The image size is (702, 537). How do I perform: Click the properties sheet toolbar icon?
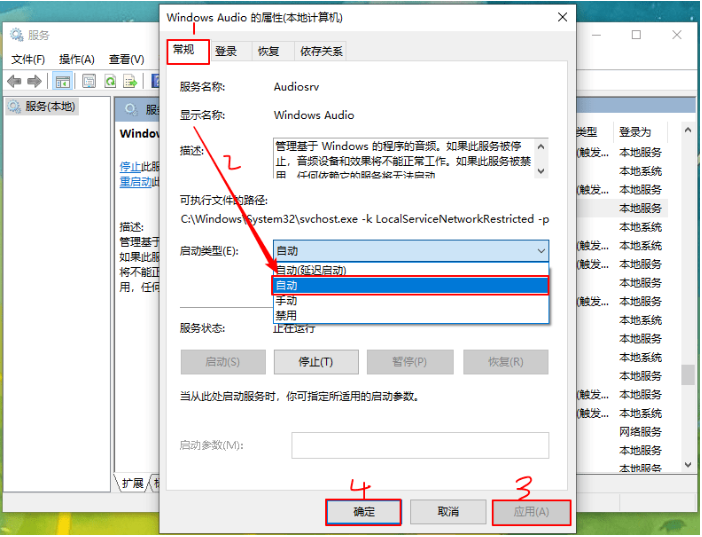coord(89,82)
